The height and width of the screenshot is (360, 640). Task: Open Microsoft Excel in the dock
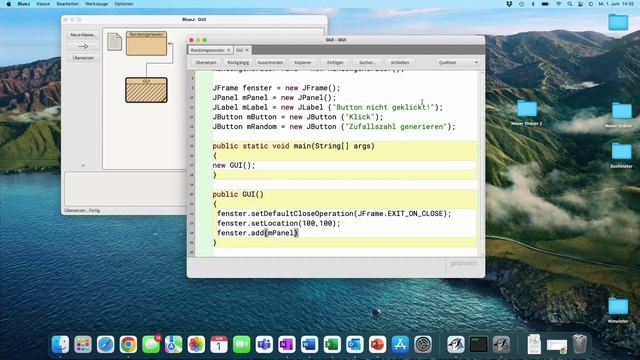[x=332, y=344]
